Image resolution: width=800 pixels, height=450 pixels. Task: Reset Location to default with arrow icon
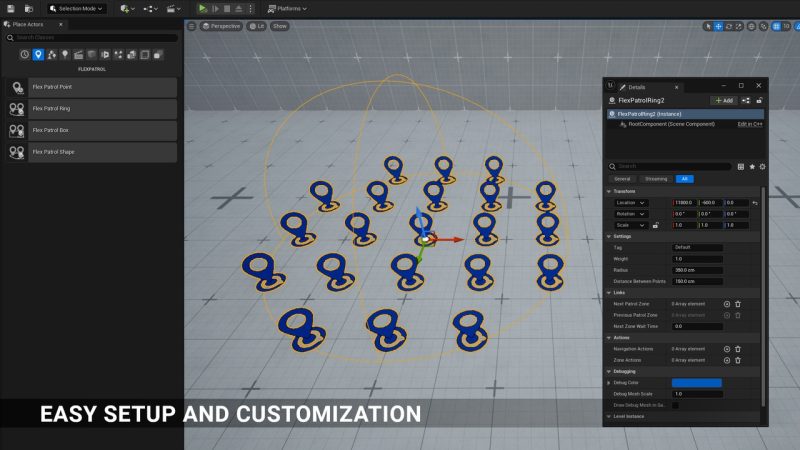755,203
